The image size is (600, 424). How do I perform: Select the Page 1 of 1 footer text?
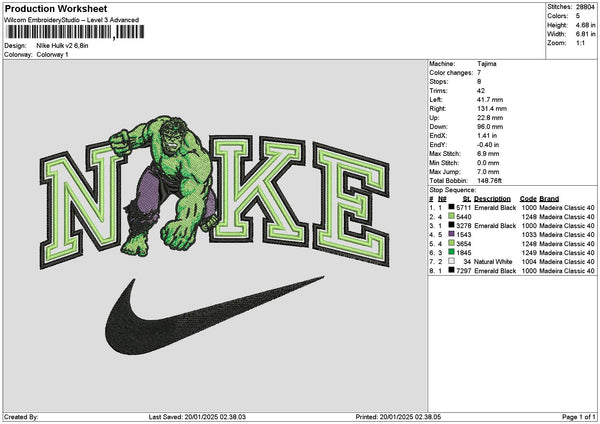pyautogui.click(x=579, y=417)
